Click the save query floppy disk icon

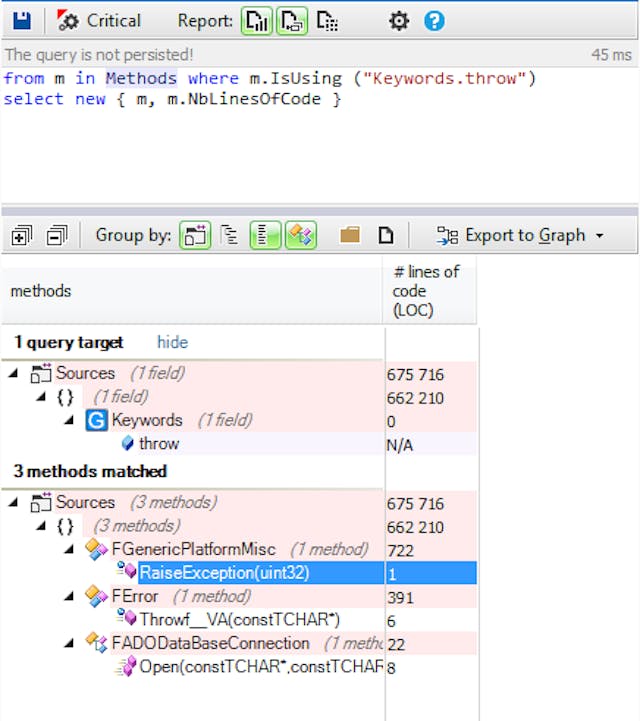coord(22,20)
